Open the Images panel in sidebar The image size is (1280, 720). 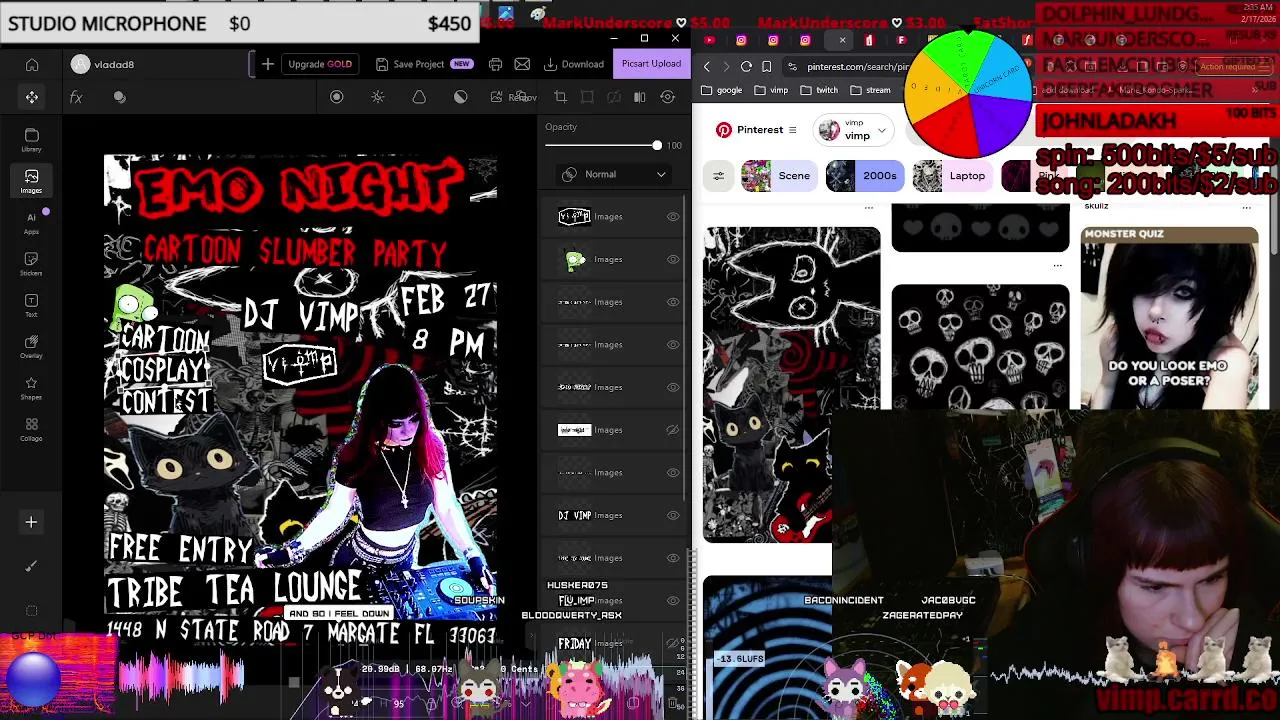click(x=31, y=181)
